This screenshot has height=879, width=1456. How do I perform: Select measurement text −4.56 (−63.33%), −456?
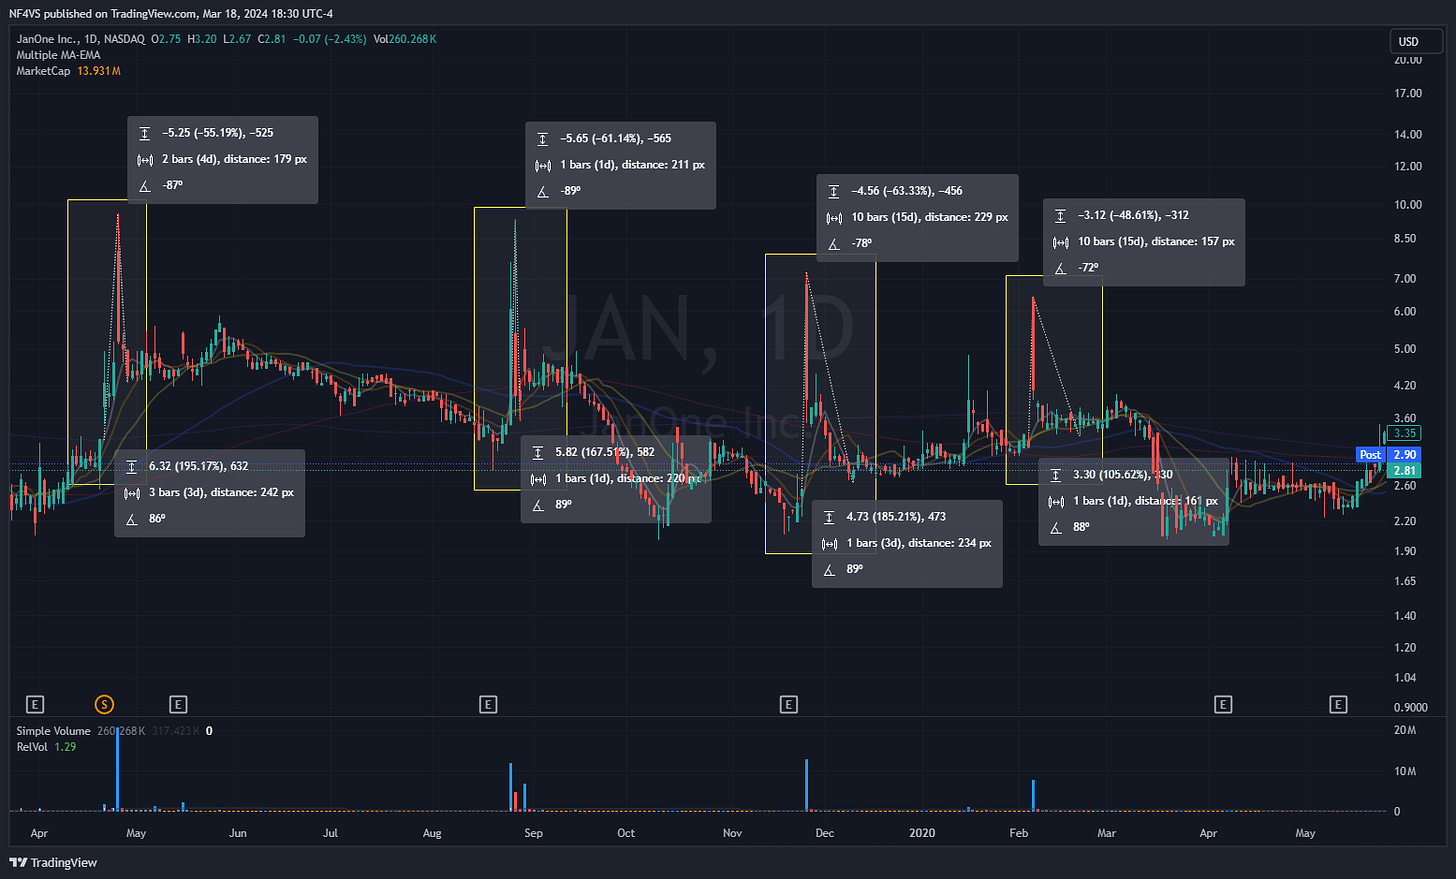click(907, 190)
